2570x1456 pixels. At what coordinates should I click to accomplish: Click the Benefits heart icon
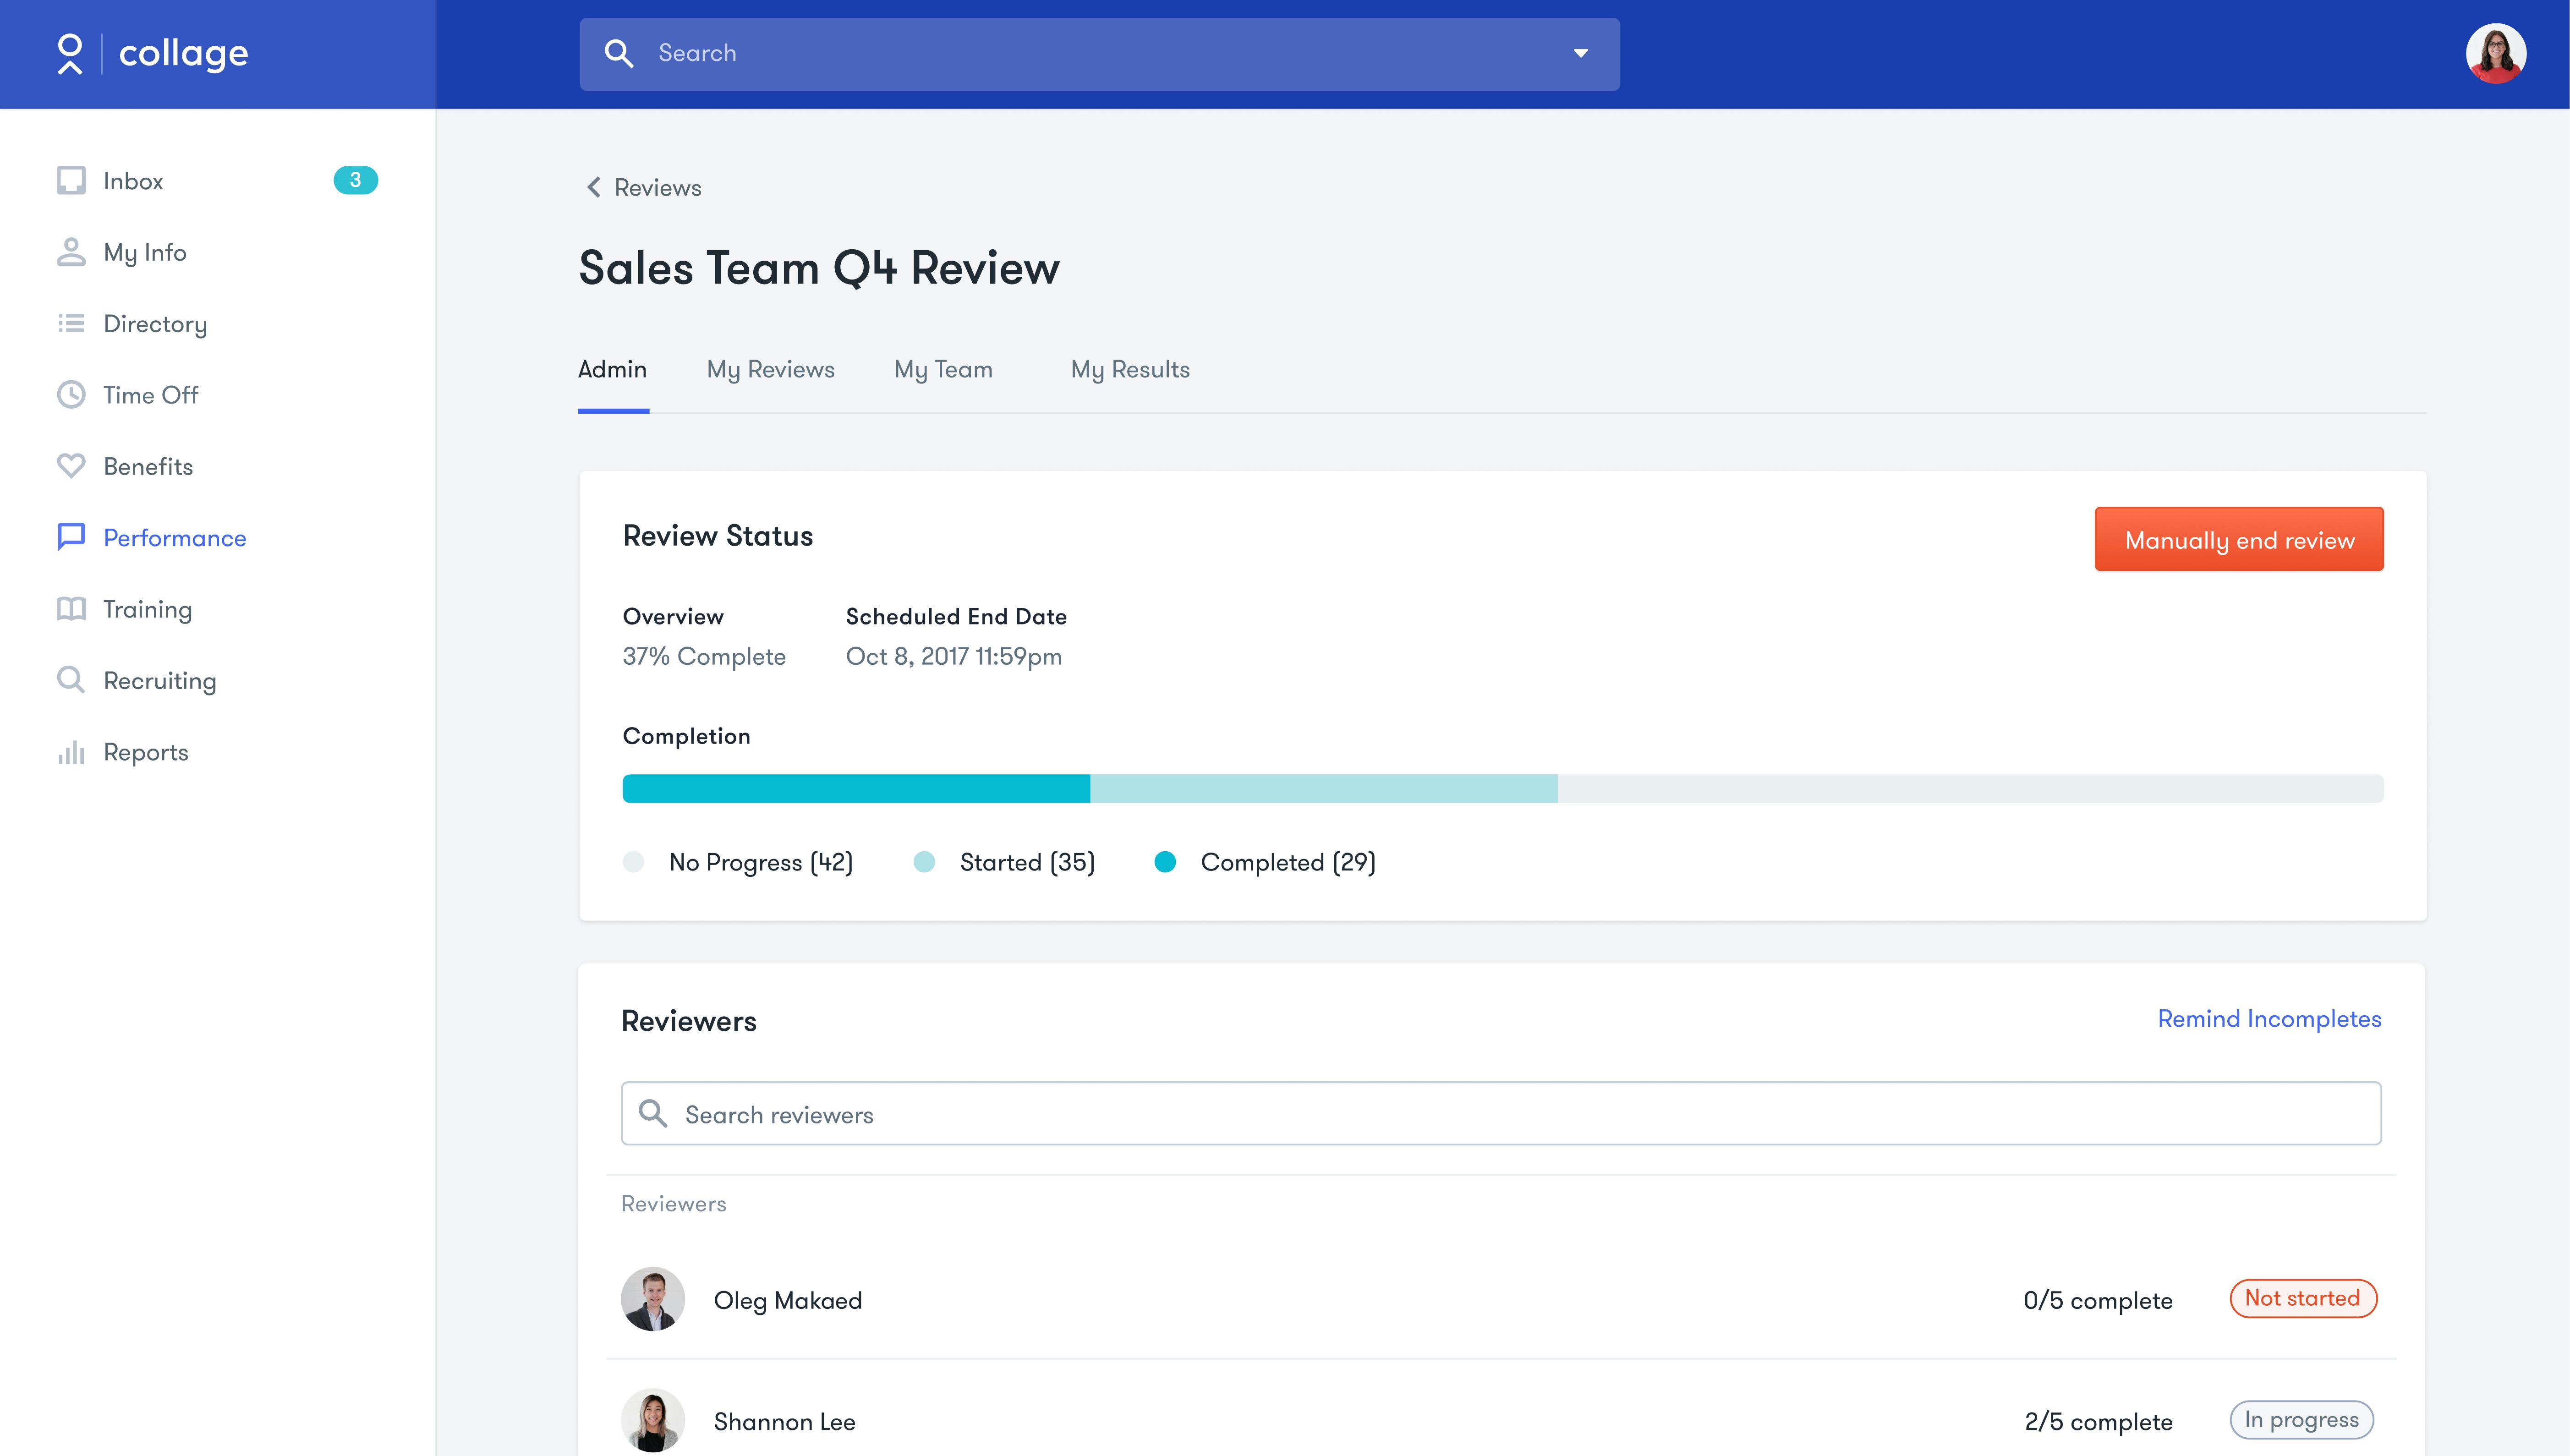(71, 466)
